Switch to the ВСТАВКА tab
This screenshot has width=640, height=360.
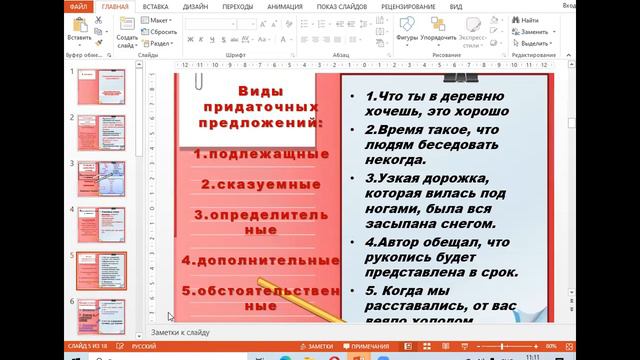point(156,7)
